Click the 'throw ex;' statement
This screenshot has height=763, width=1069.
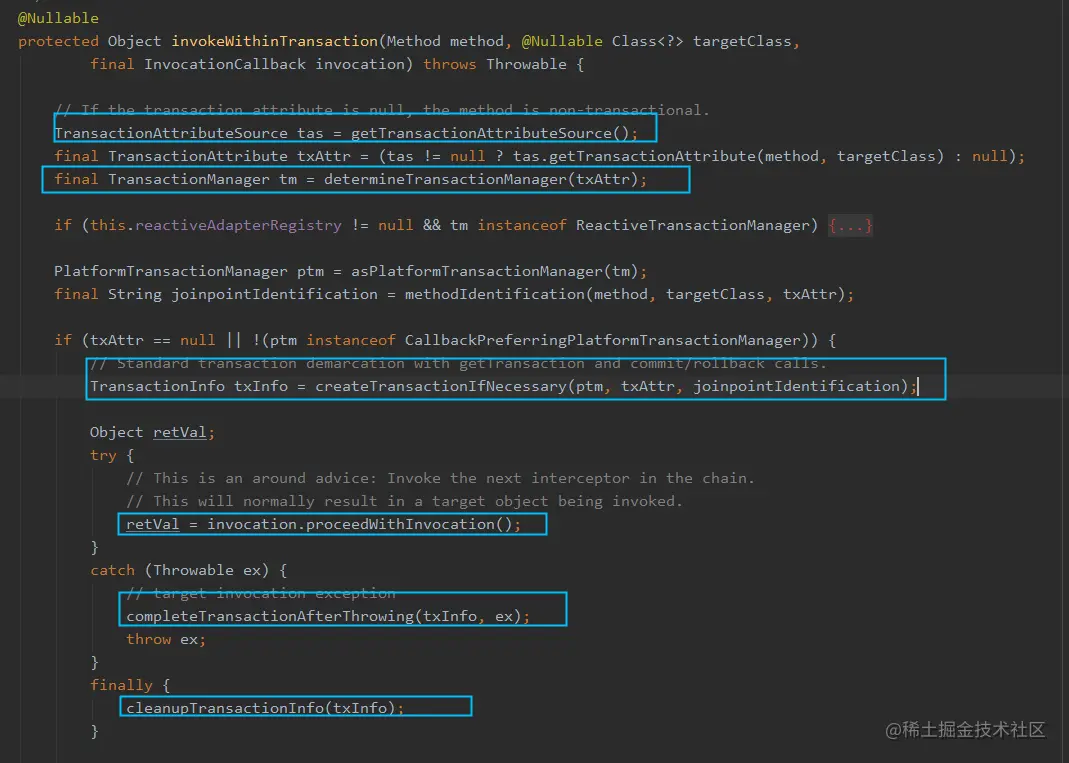coord(166,639)
